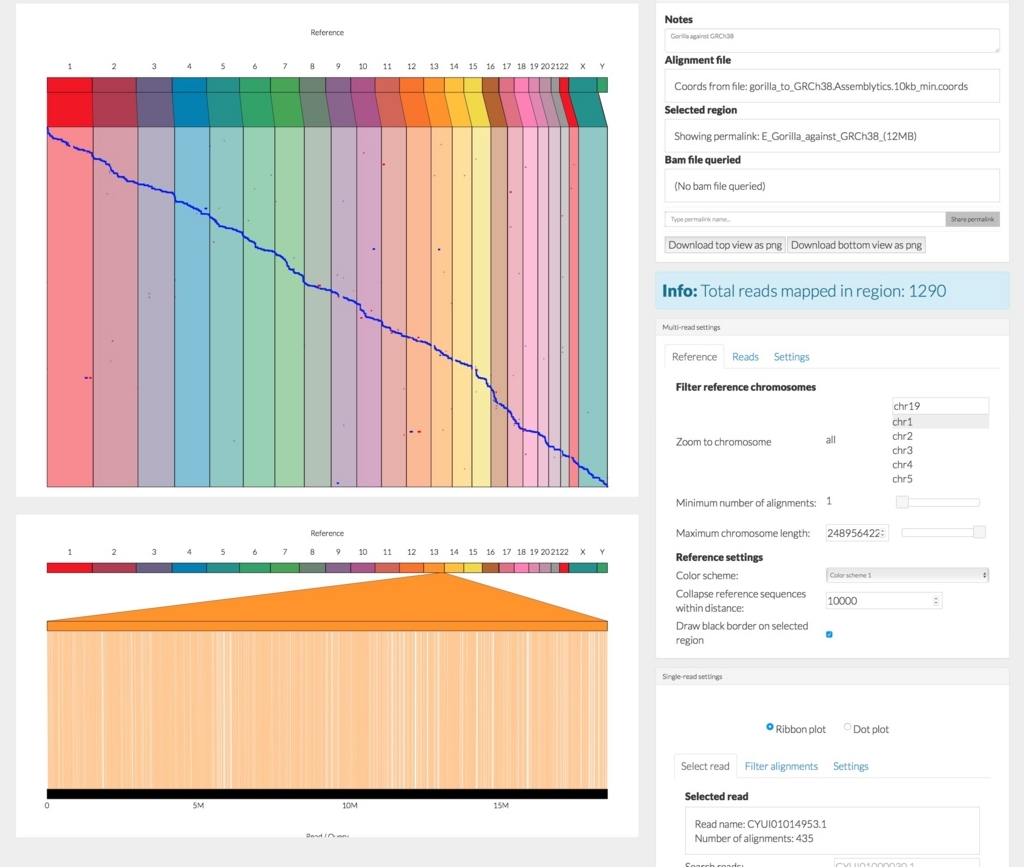Viewport: 1024px width, 867px height.
Task: Select chromosome 11 block in top view
Action: (387, 85)
